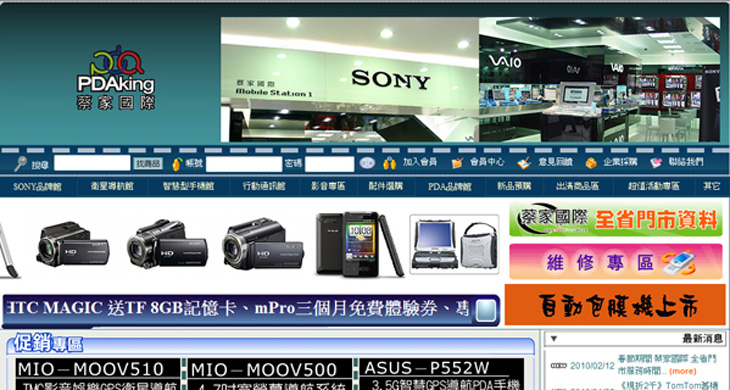Open the 智慧型手機館 menu item
Screen dimensions: 730x390
[x=189, y=186]
